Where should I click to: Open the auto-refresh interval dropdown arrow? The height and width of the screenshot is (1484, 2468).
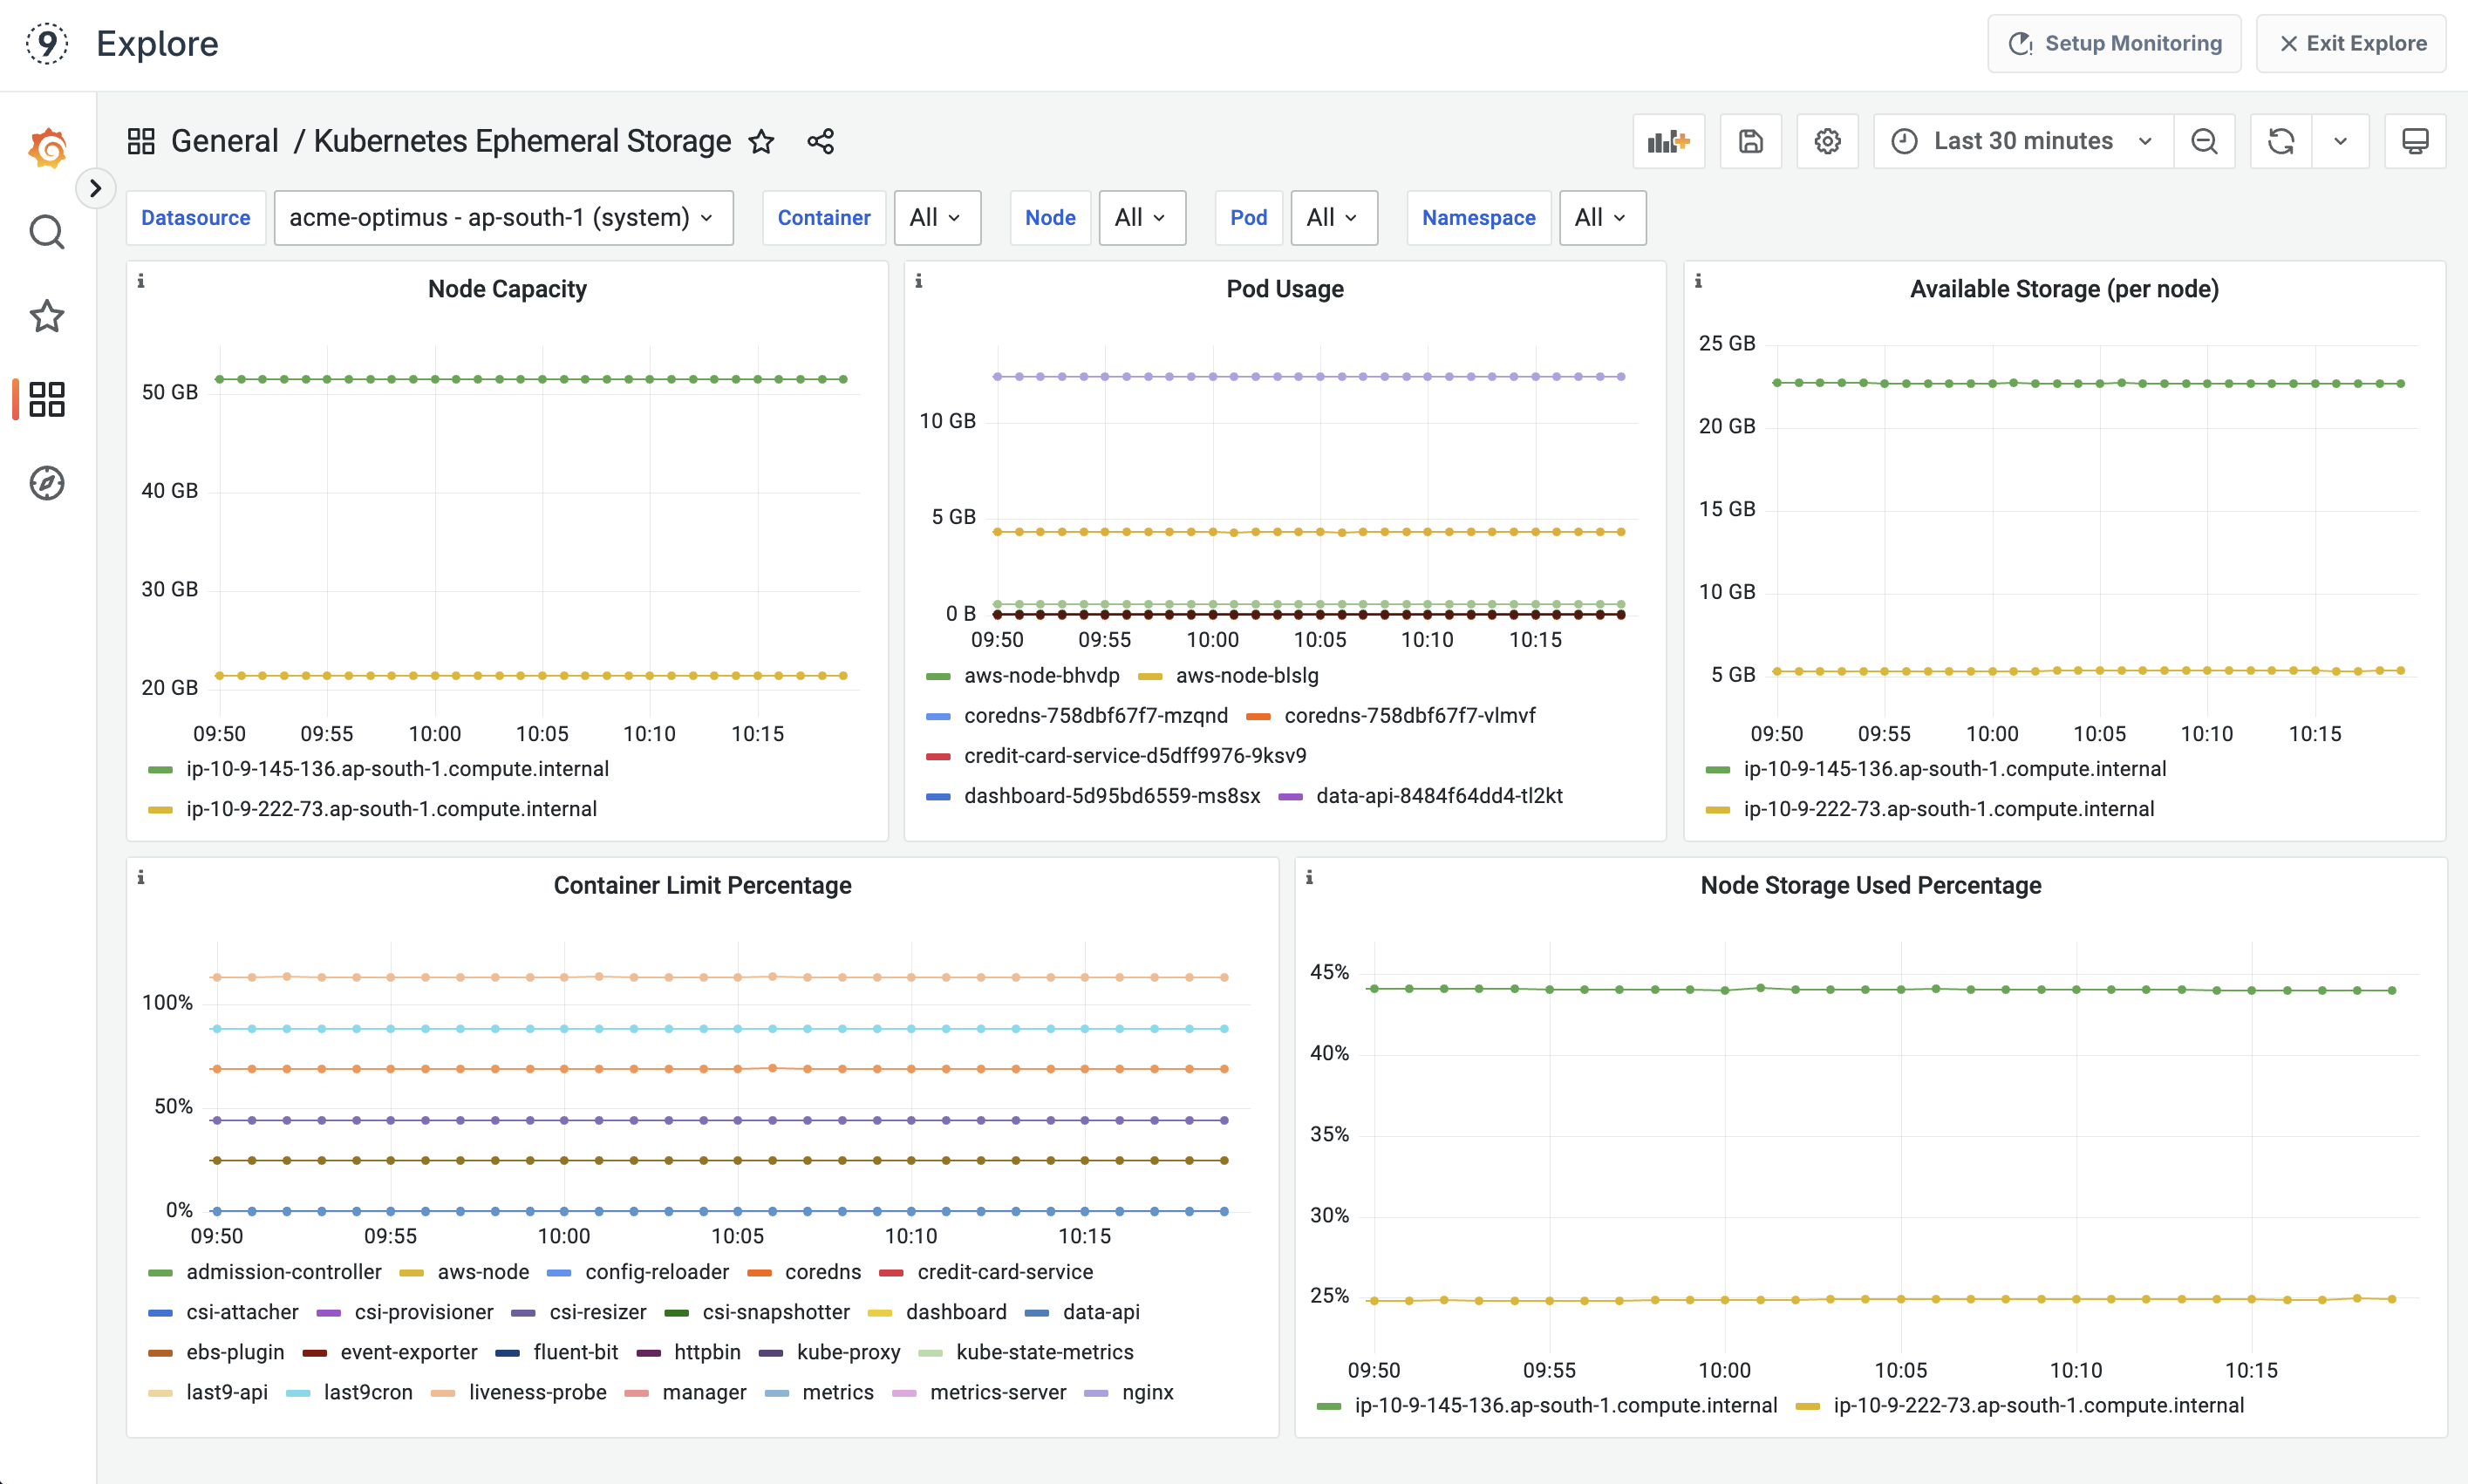pyautogui.click(x=2340, y=140)
